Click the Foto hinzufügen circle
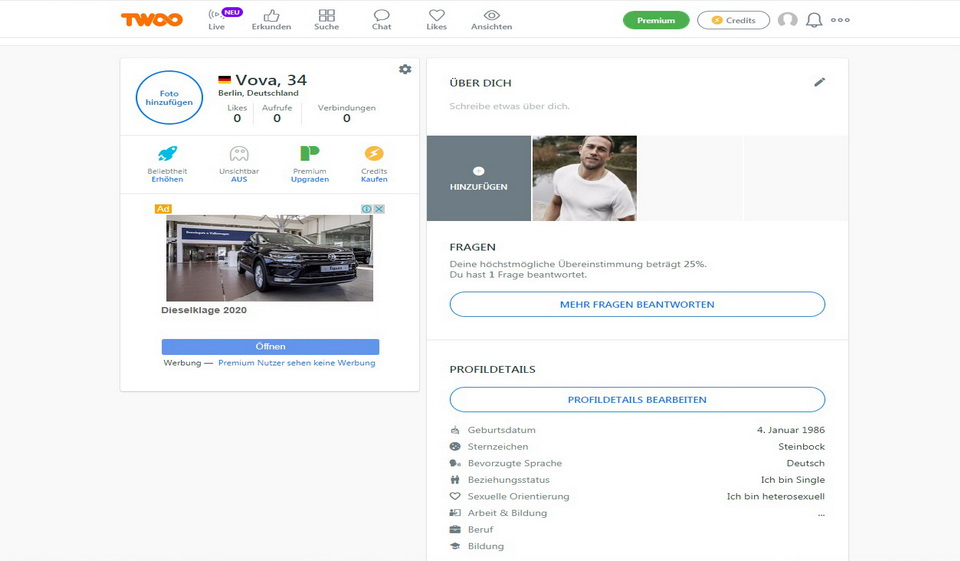This screenshot has height=561, width=960. (169, 98)
